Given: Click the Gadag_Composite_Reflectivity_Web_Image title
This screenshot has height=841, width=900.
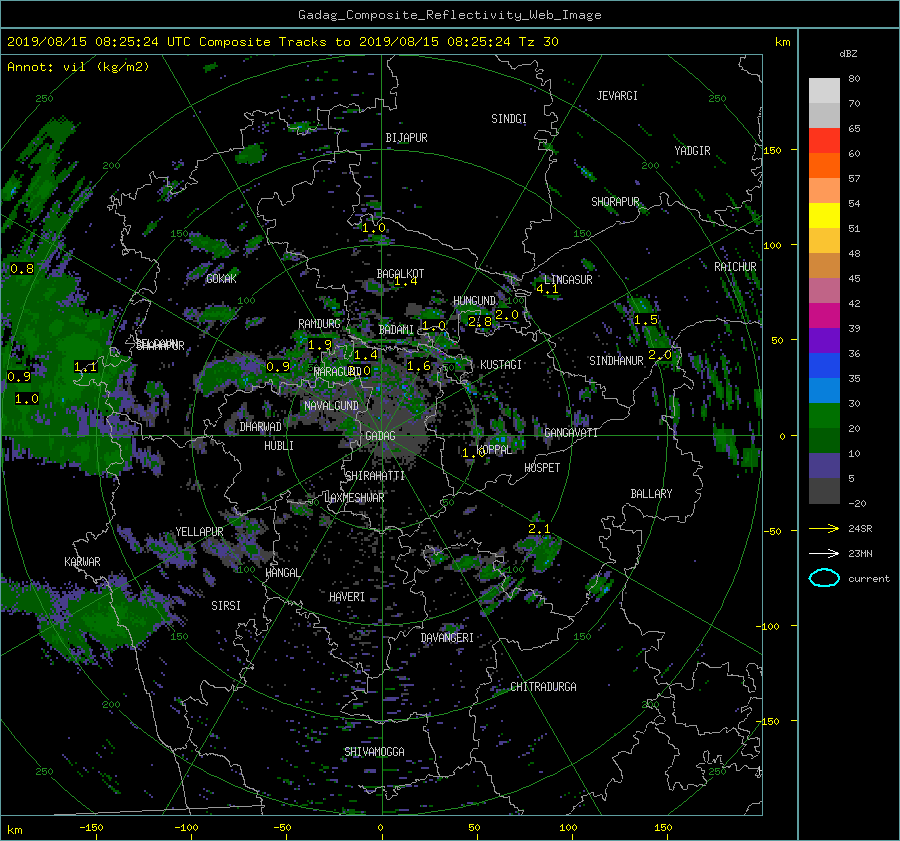Looking at the screenshot, I should pos(449,15).
